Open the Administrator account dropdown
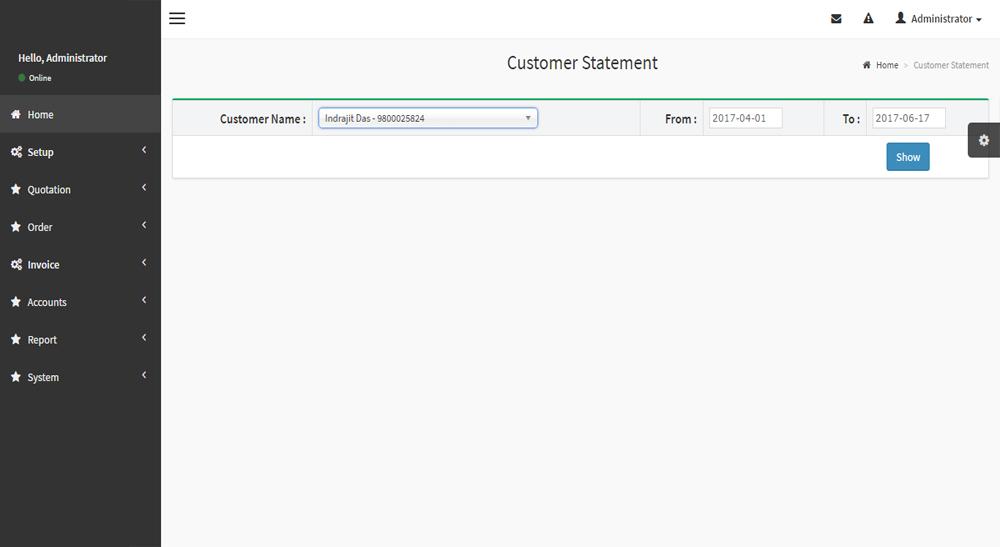 click(938, 18)
